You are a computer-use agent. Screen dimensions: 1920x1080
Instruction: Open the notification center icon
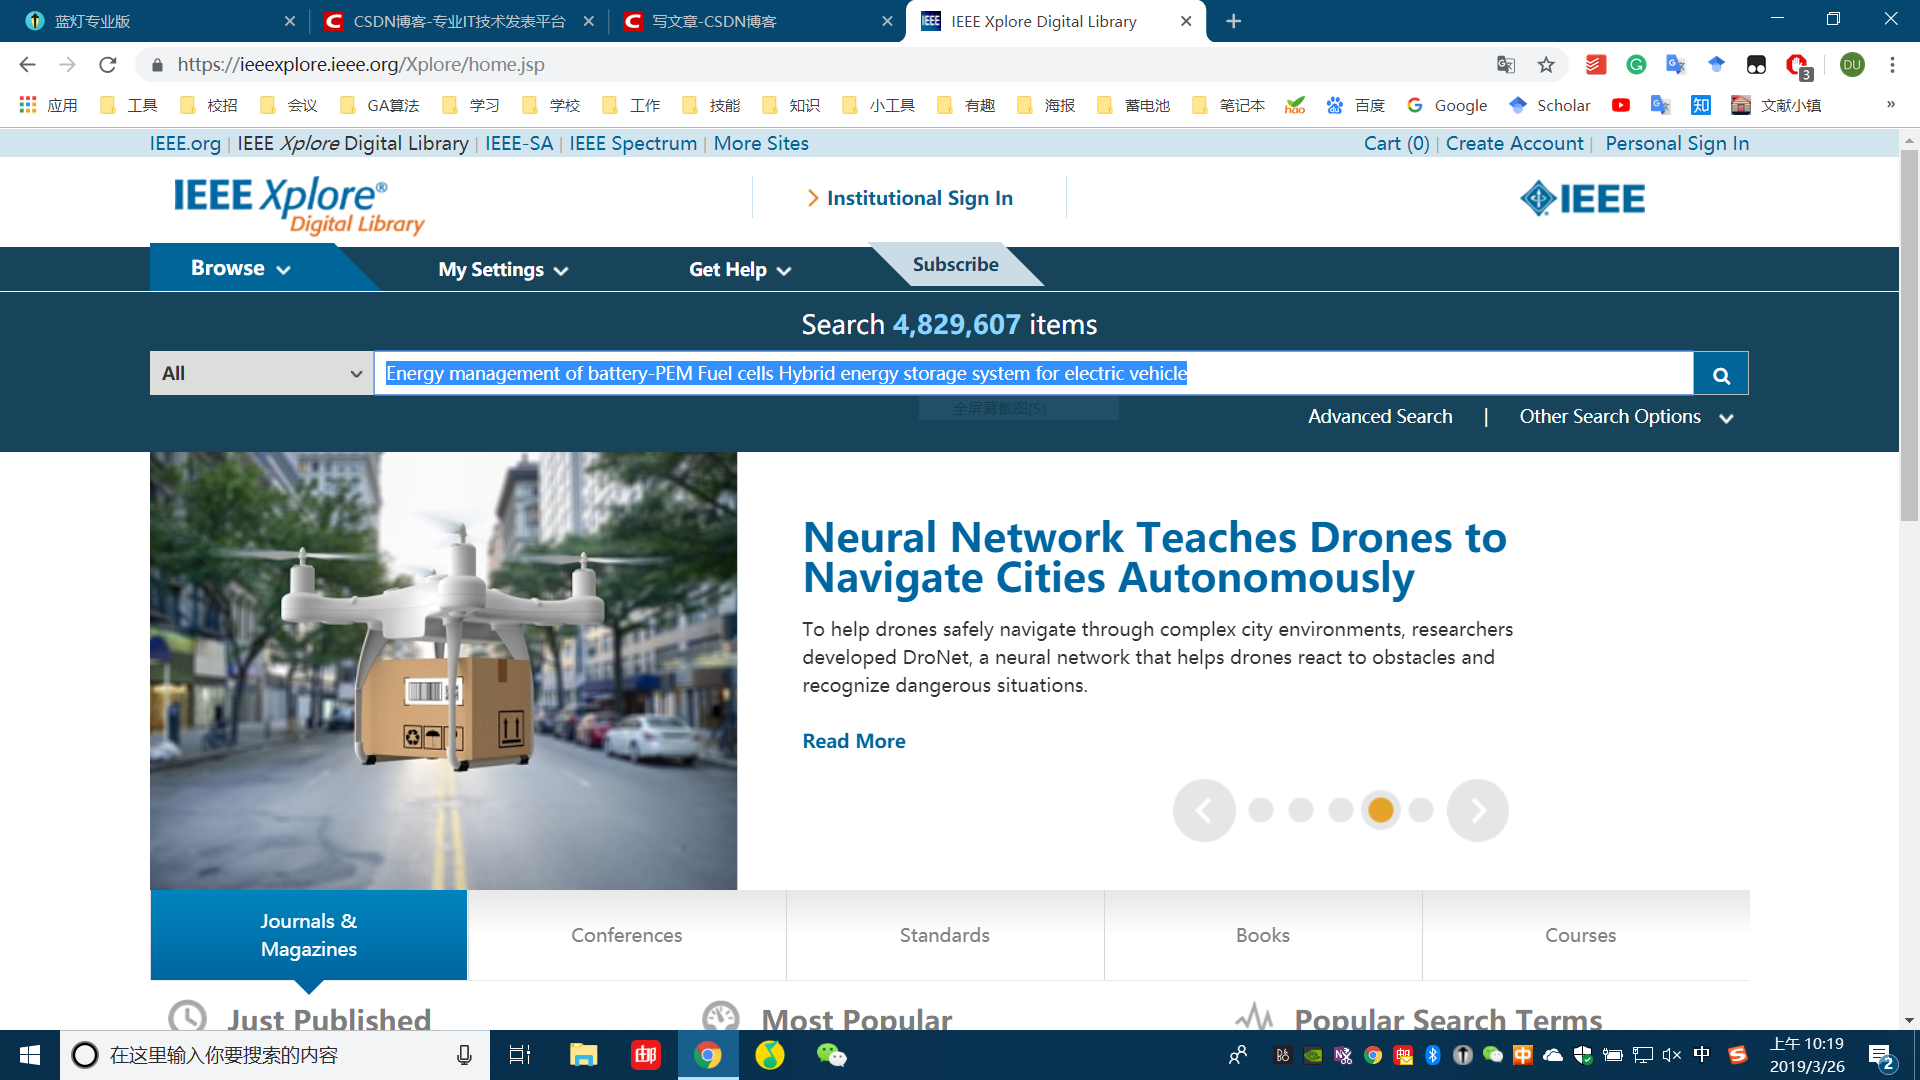1881,1056
